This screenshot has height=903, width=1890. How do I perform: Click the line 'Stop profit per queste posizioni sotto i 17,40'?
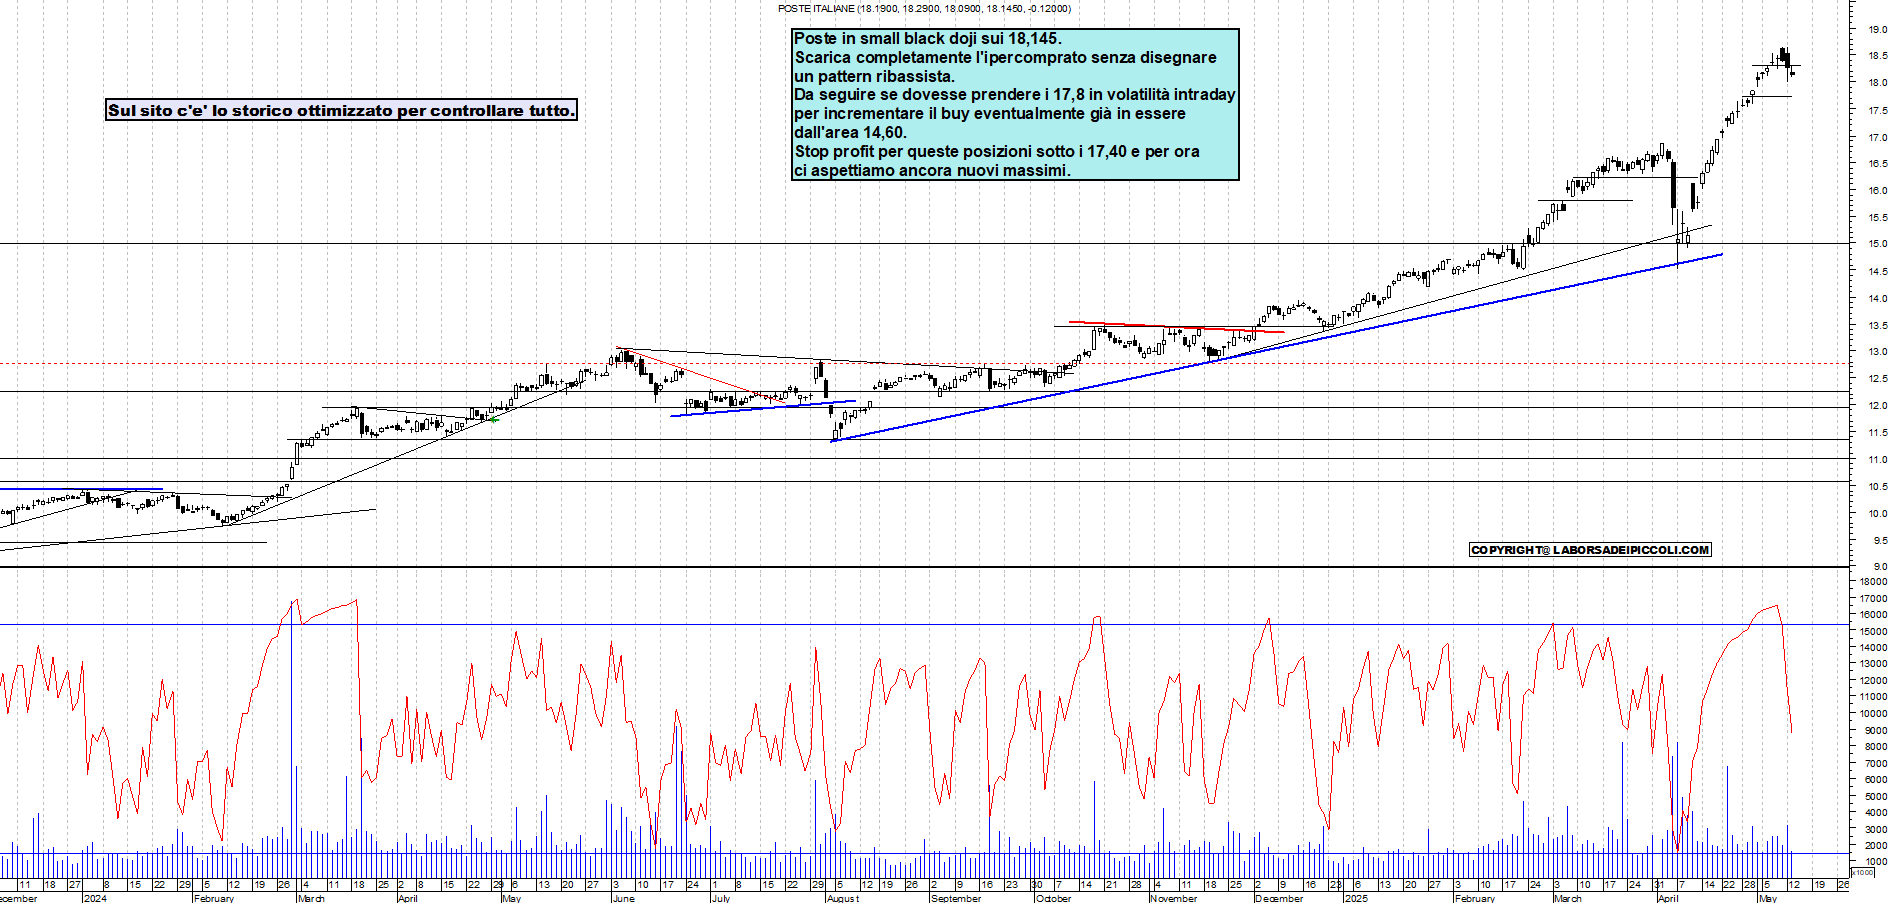pos(997,152)
